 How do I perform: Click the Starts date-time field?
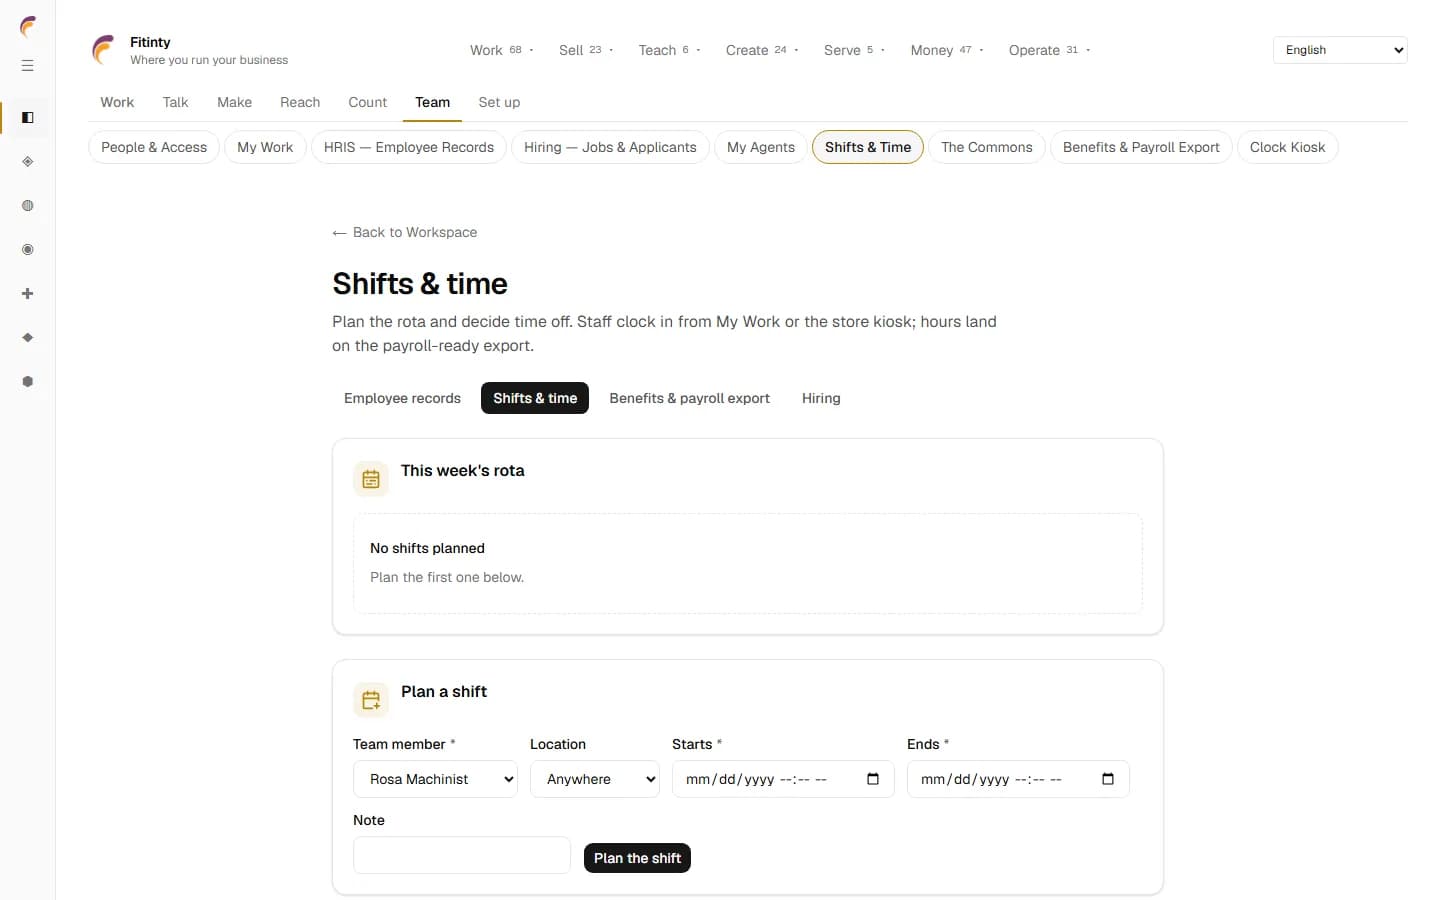[x=783, y=779]
